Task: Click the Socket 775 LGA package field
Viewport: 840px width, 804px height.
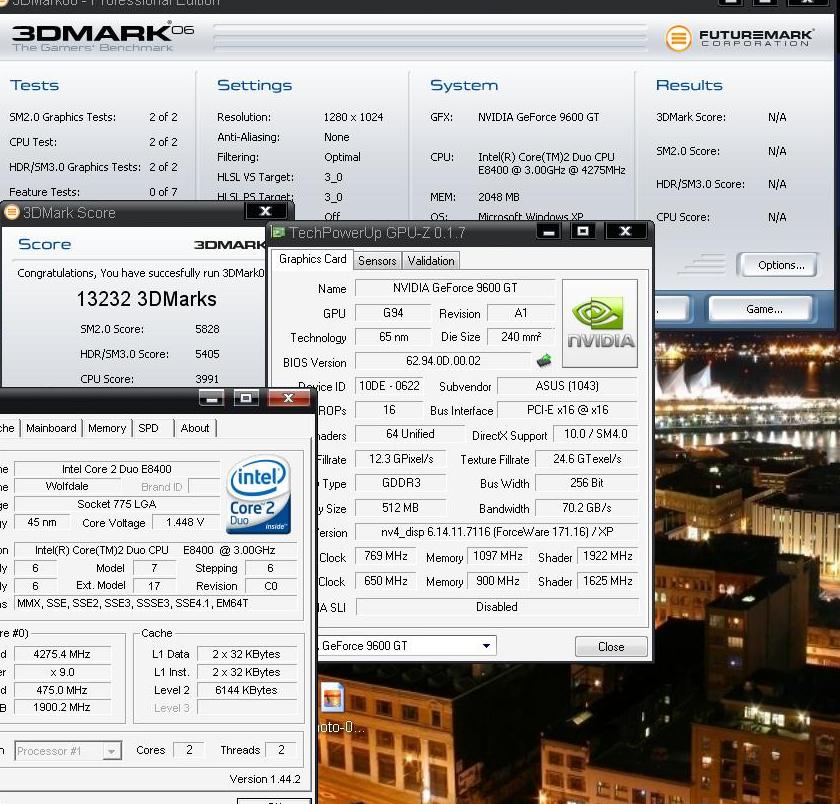Action: pos(117,504)
